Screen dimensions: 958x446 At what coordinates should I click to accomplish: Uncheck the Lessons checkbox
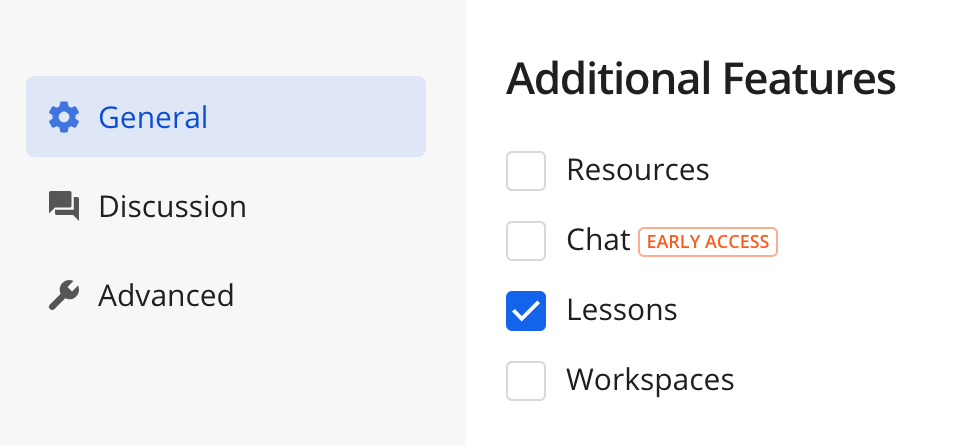pos(526,311)
